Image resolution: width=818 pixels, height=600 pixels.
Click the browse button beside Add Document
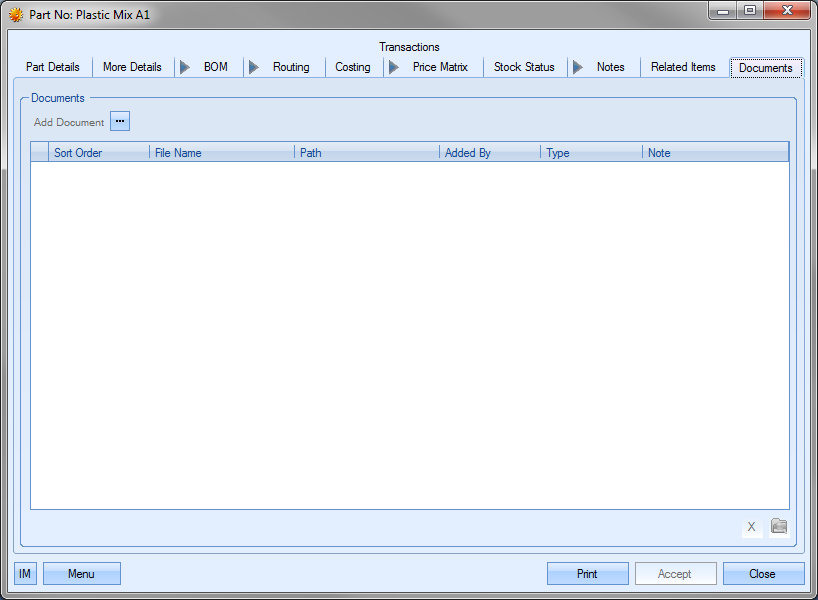pos(120,122)
